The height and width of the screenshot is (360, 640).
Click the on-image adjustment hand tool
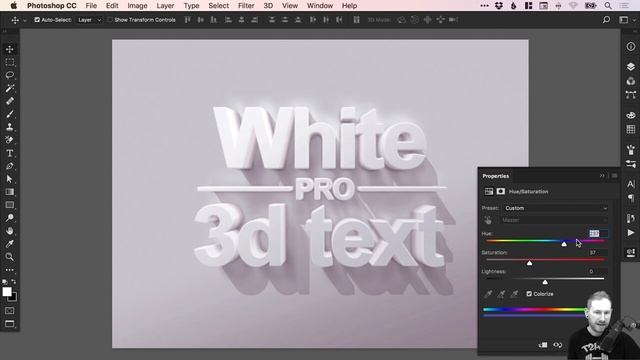tap(488, 220)
